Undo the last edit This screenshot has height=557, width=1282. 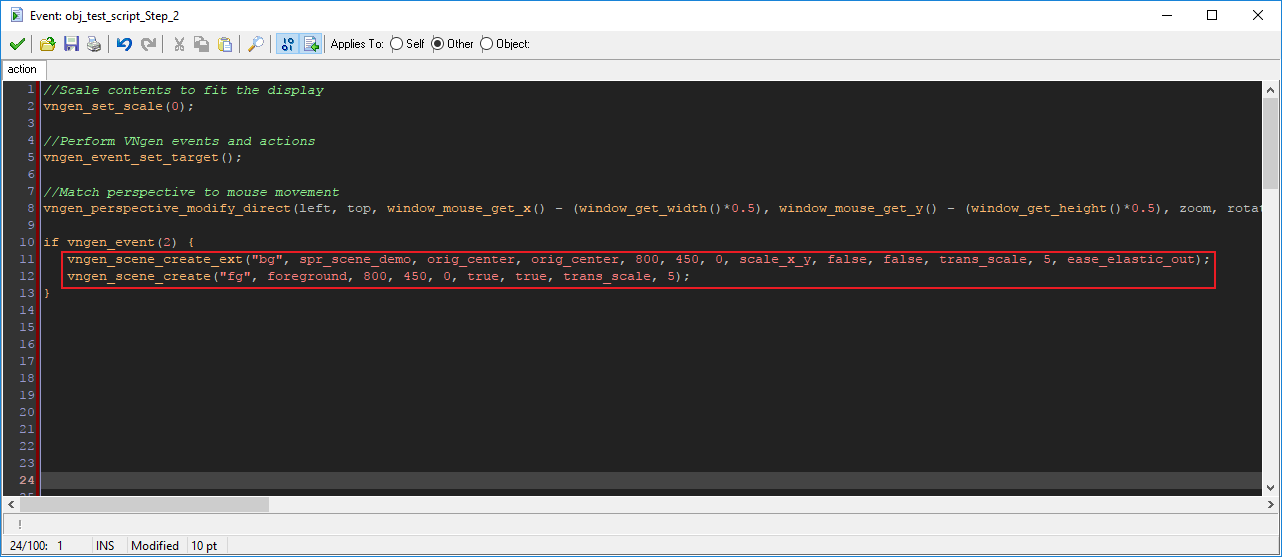(x=124, y=44)
